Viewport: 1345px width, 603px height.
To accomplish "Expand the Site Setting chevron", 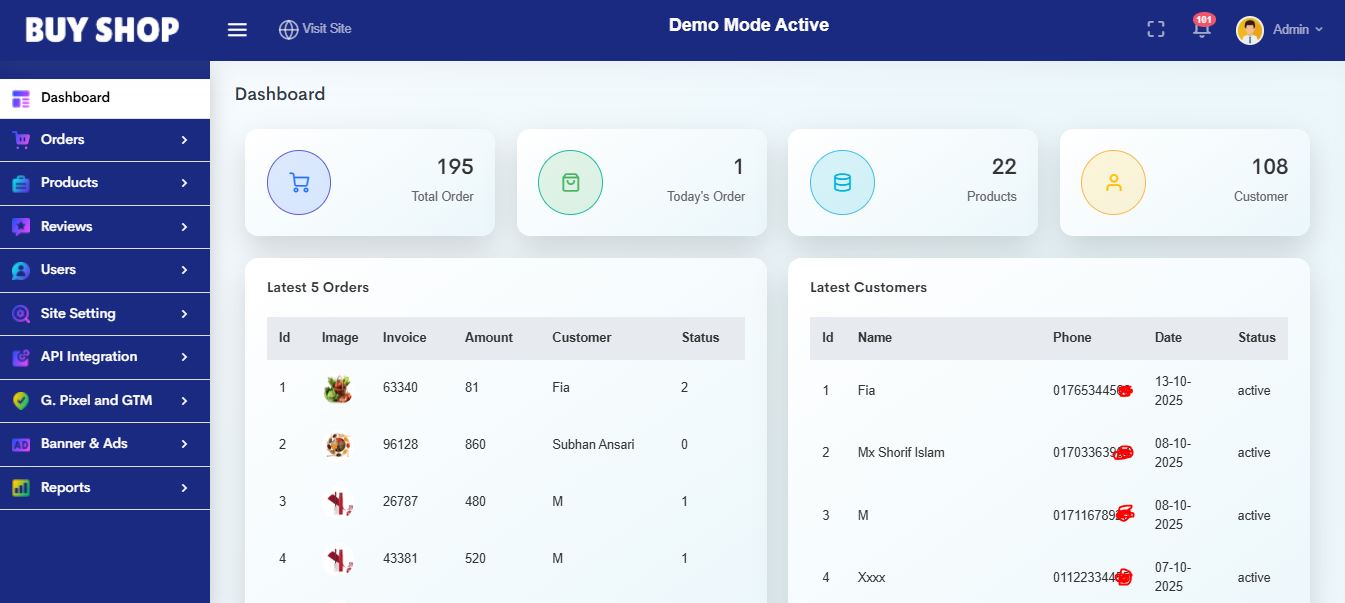I will (184, 314).
